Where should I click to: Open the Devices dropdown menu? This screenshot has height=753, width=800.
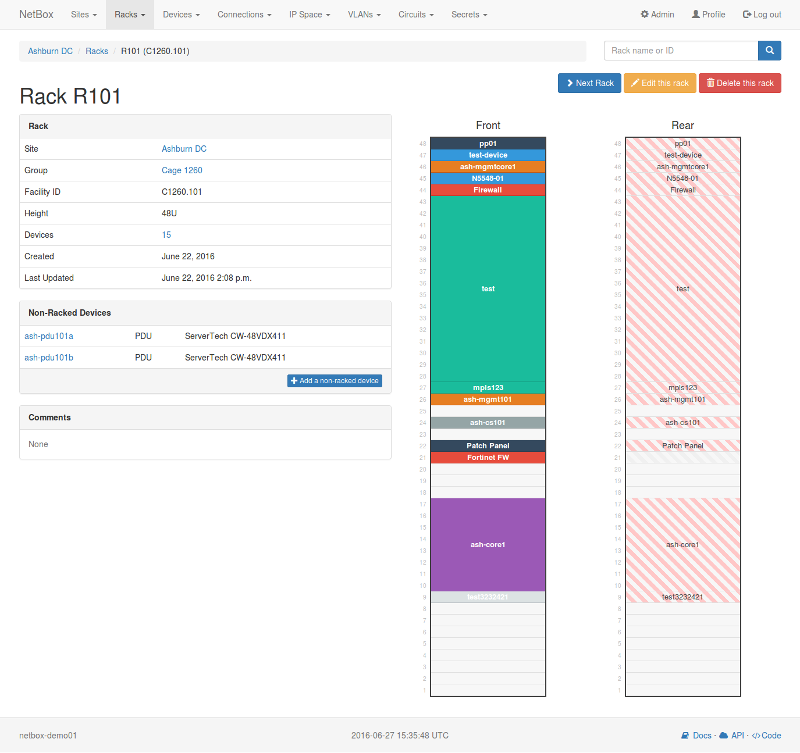(x=180, y=14)
